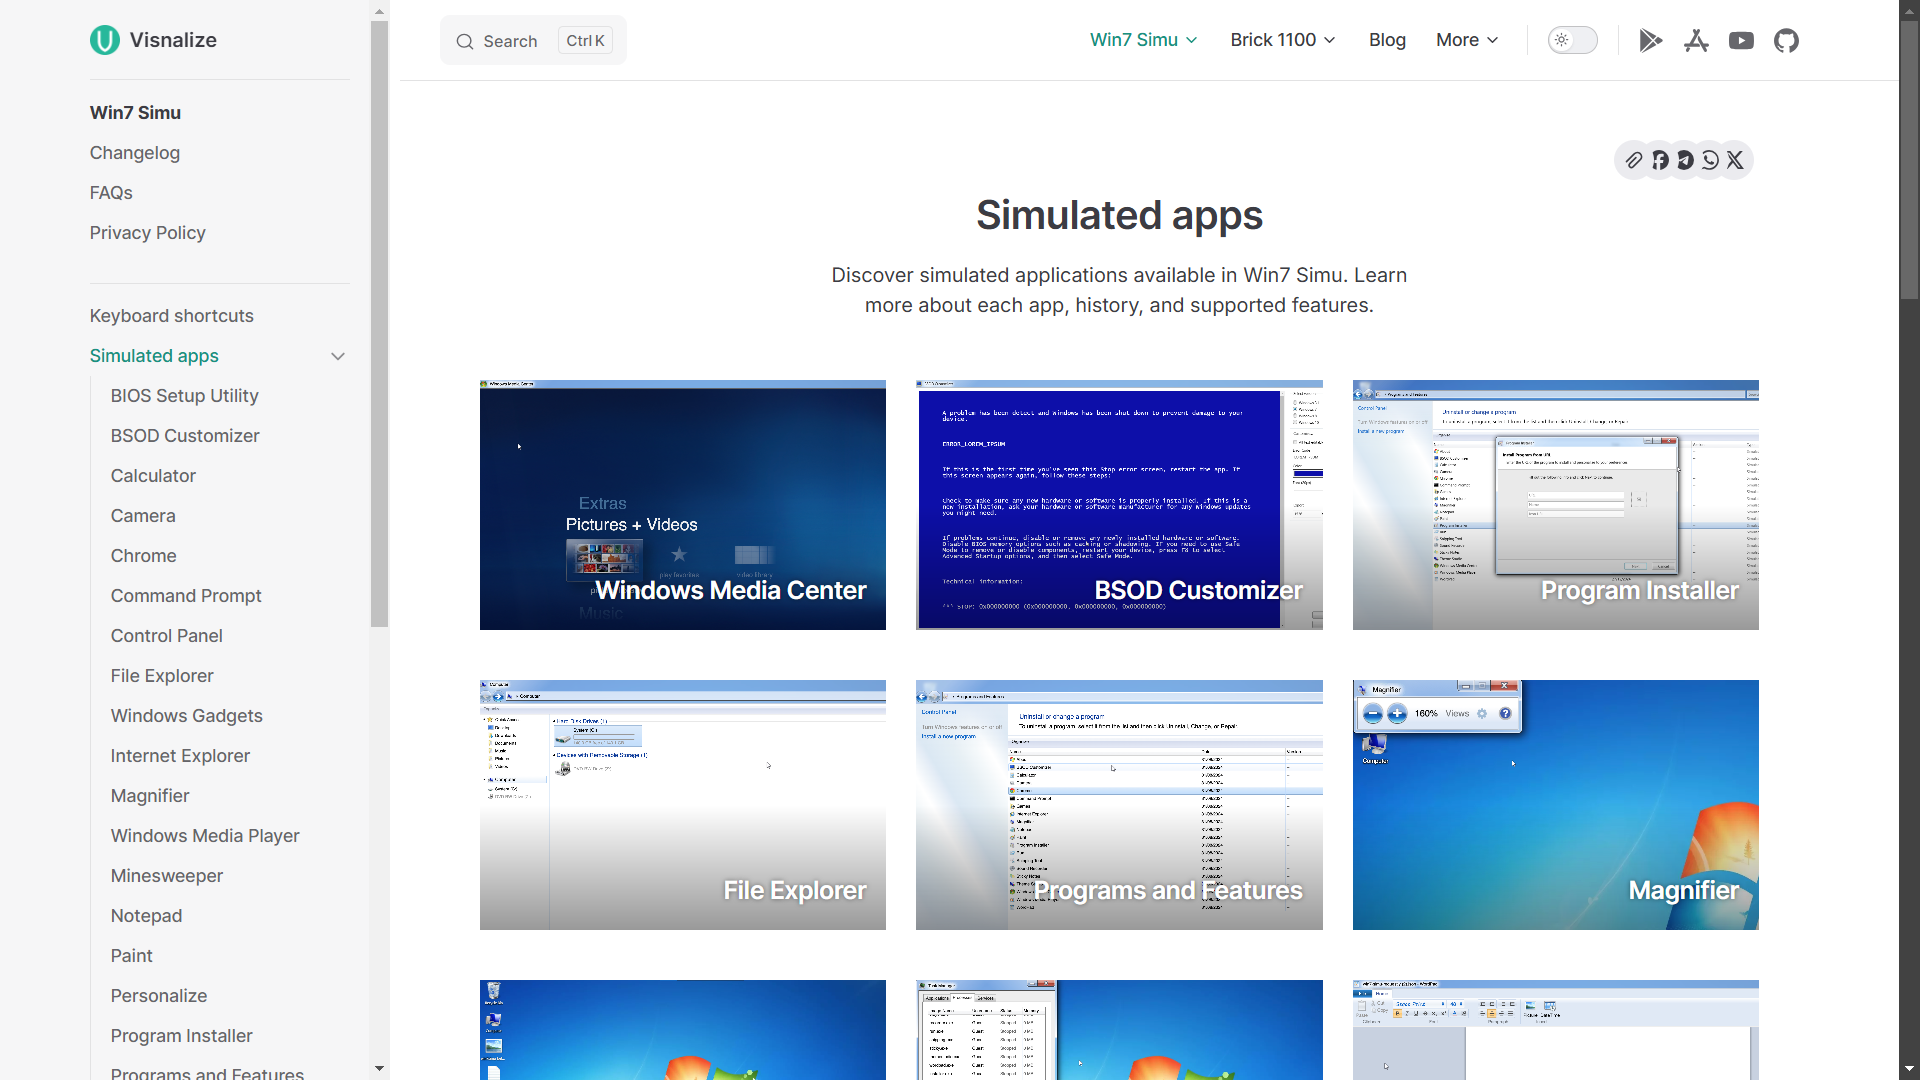The height and width of the screenshot is (1080, 1920).
Task: Open the Brick 1100 dropdown menu
Action: click(1282, 40)
